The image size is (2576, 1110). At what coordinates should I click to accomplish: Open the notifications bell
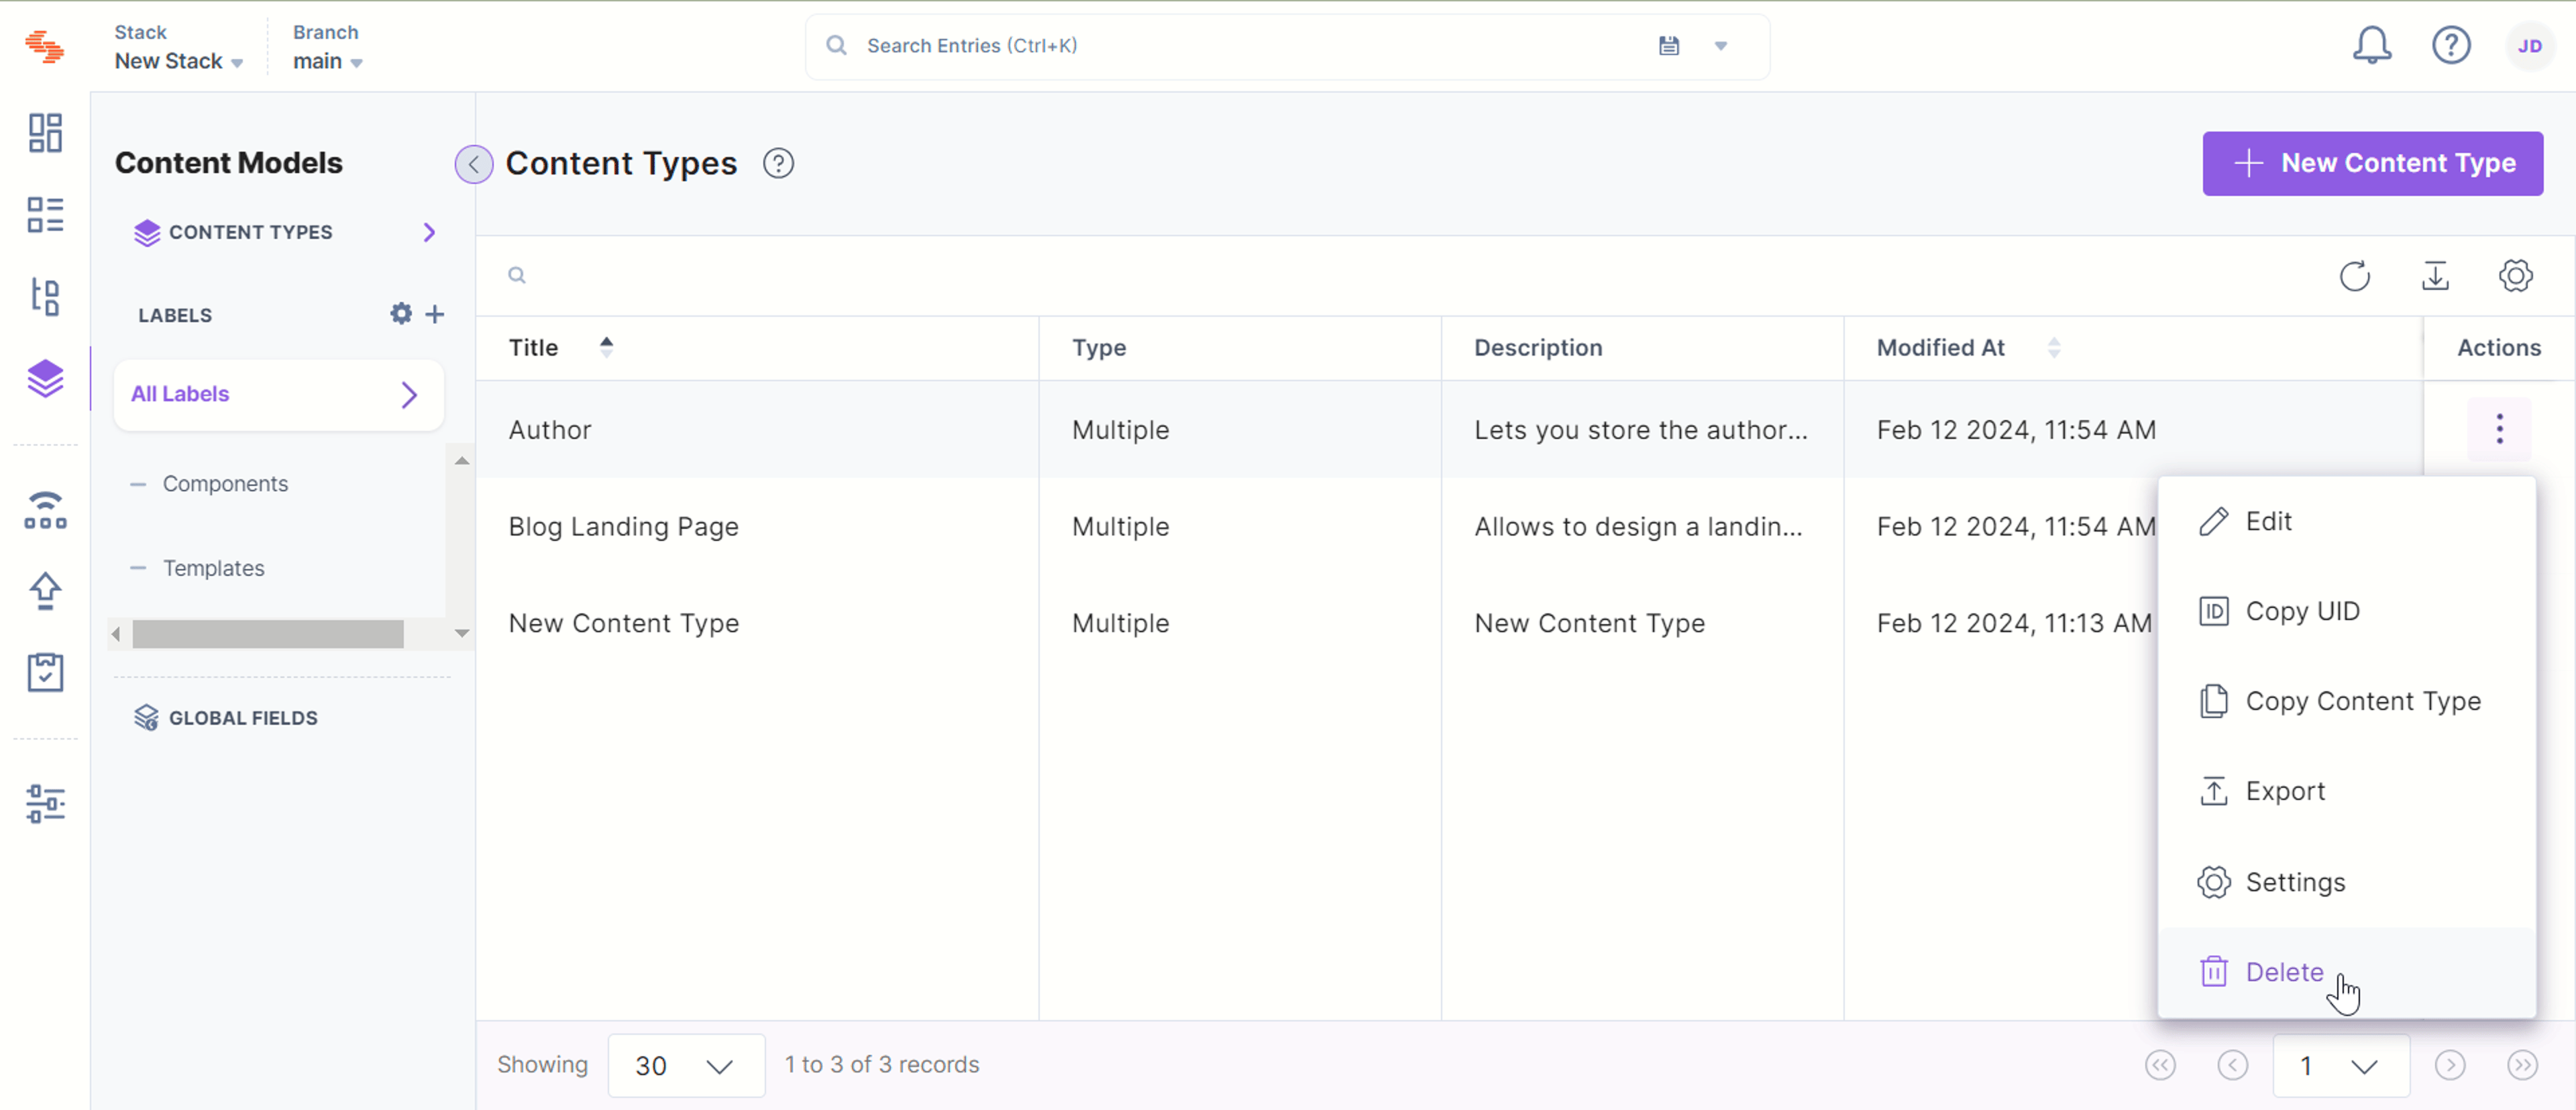(x=2371, y=45)
